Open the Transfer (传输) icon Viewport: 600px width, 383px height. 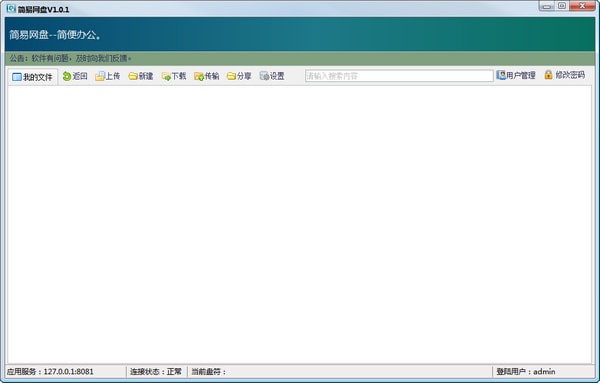[199, 76]
